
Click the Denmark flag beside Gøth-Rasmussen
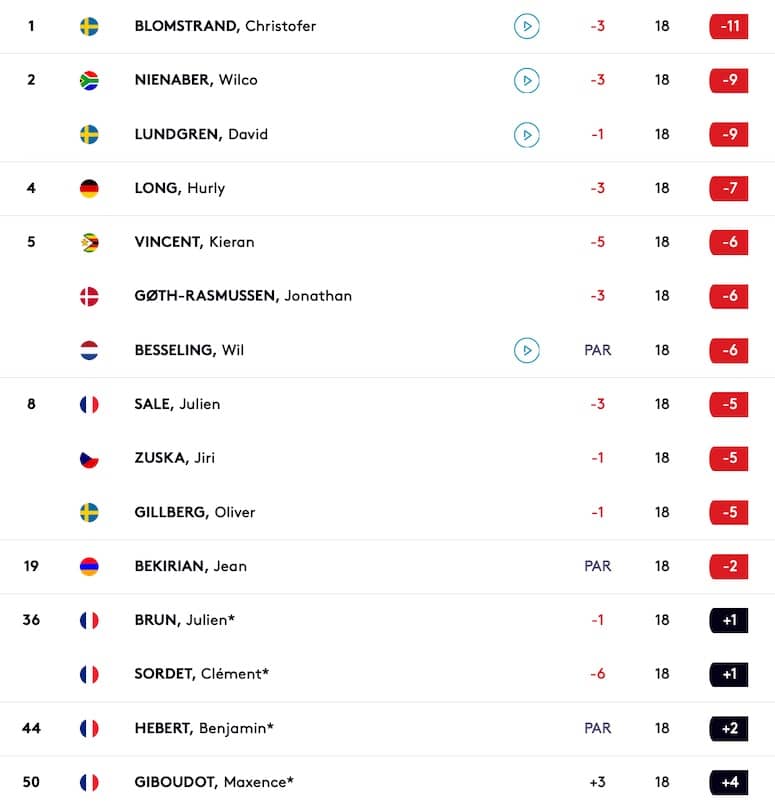(x=89, y=296)
